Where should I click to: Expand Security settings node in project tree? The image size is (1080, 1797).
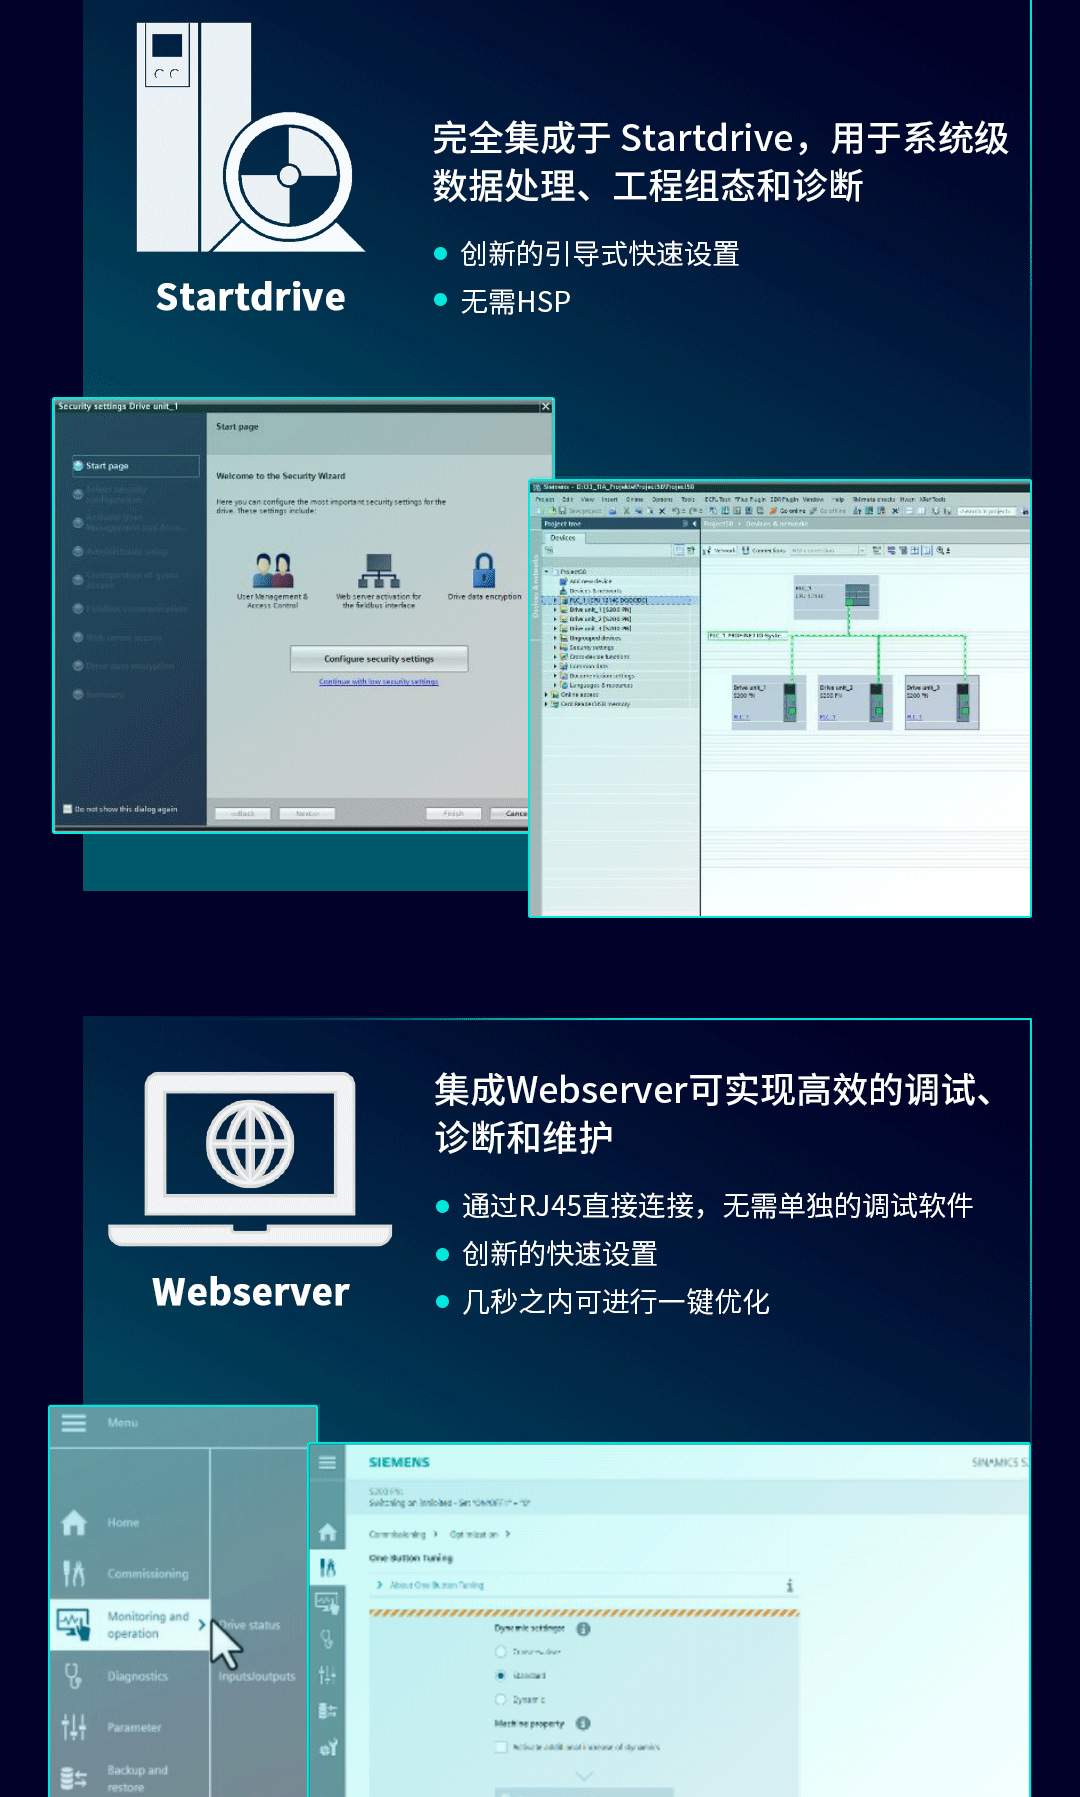pos(555,647)
